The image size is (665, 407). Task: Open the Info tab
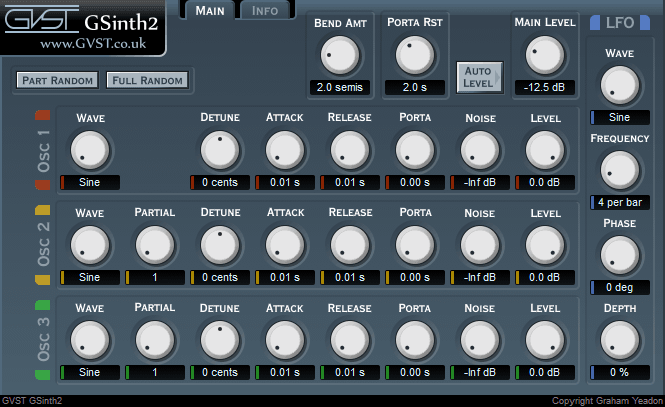coord(265,11)
